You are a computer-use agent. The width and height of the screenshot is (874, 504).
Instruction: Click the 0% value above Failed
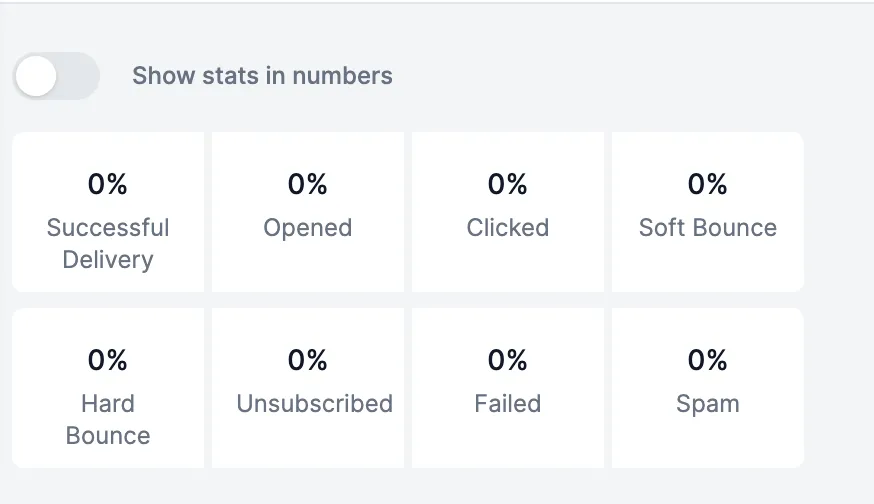pyautogui.click(x=508, y=360)
